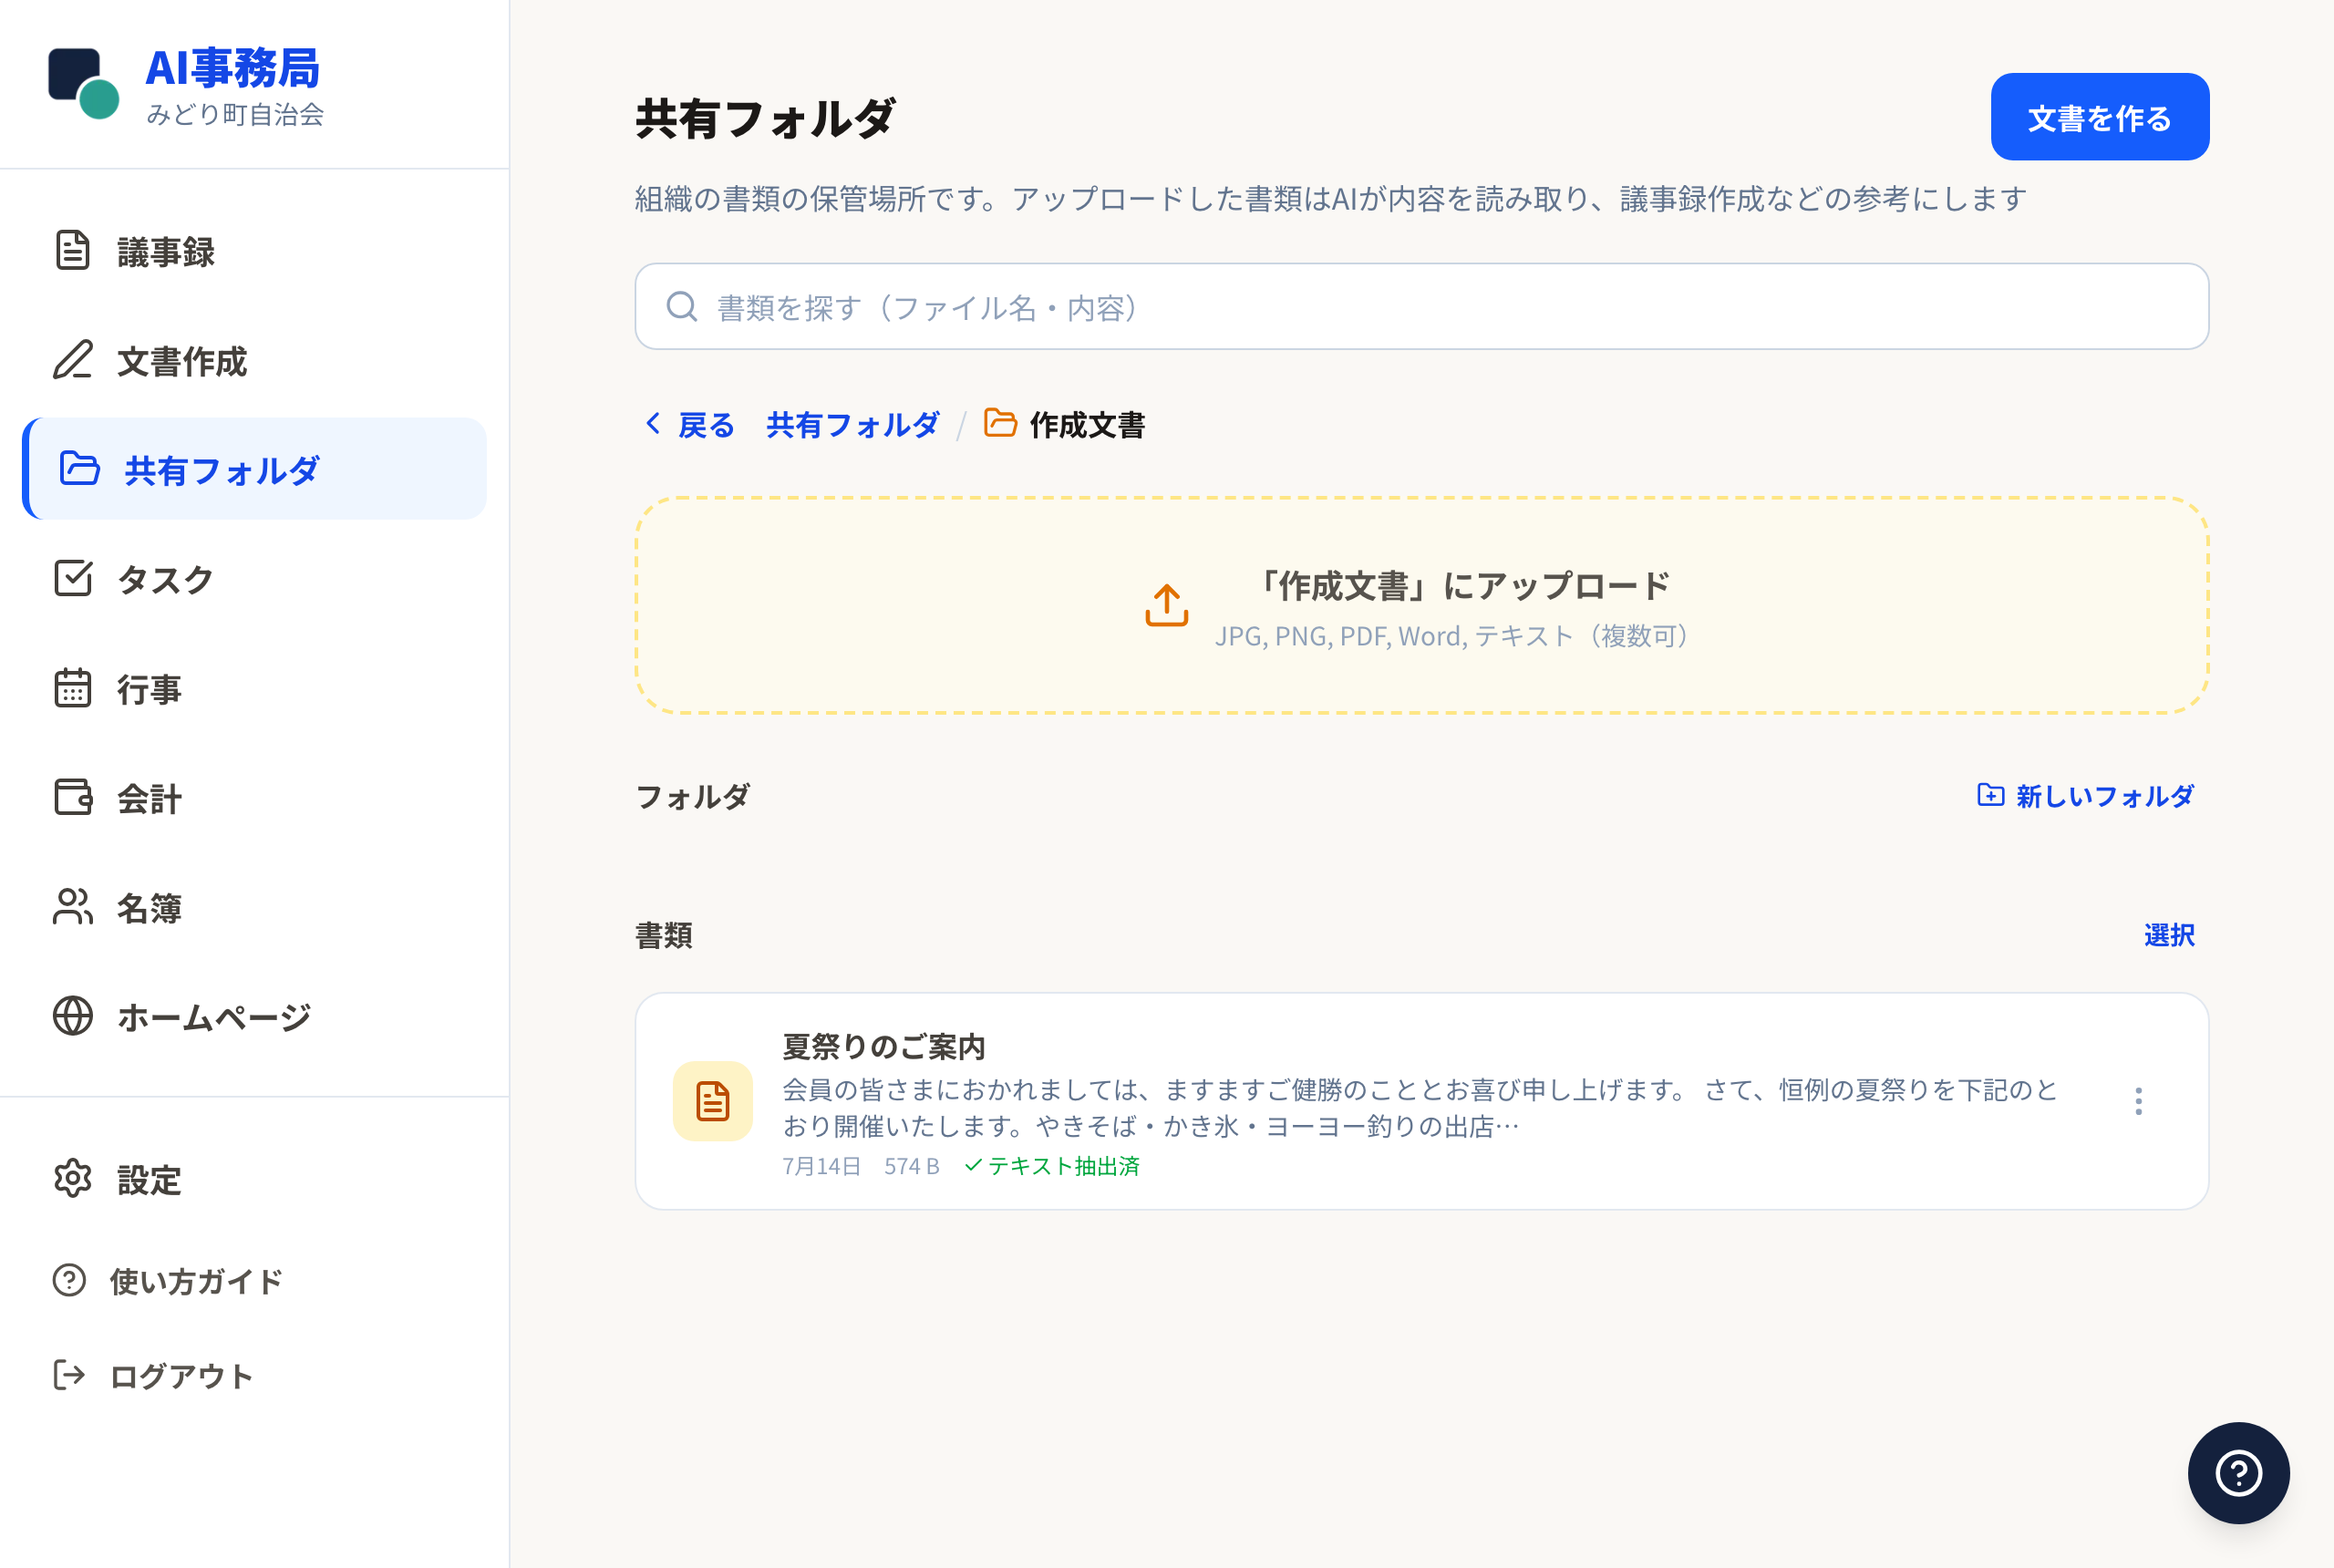The width and height of the screenshot is (2334, 1568).
Task: Click the new folder plus icon
Action: pos(1990,794)
